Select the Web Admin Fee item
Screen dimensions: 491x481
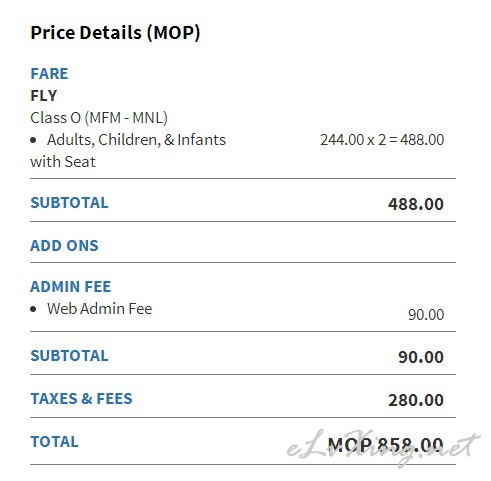(x=99, y=309)
